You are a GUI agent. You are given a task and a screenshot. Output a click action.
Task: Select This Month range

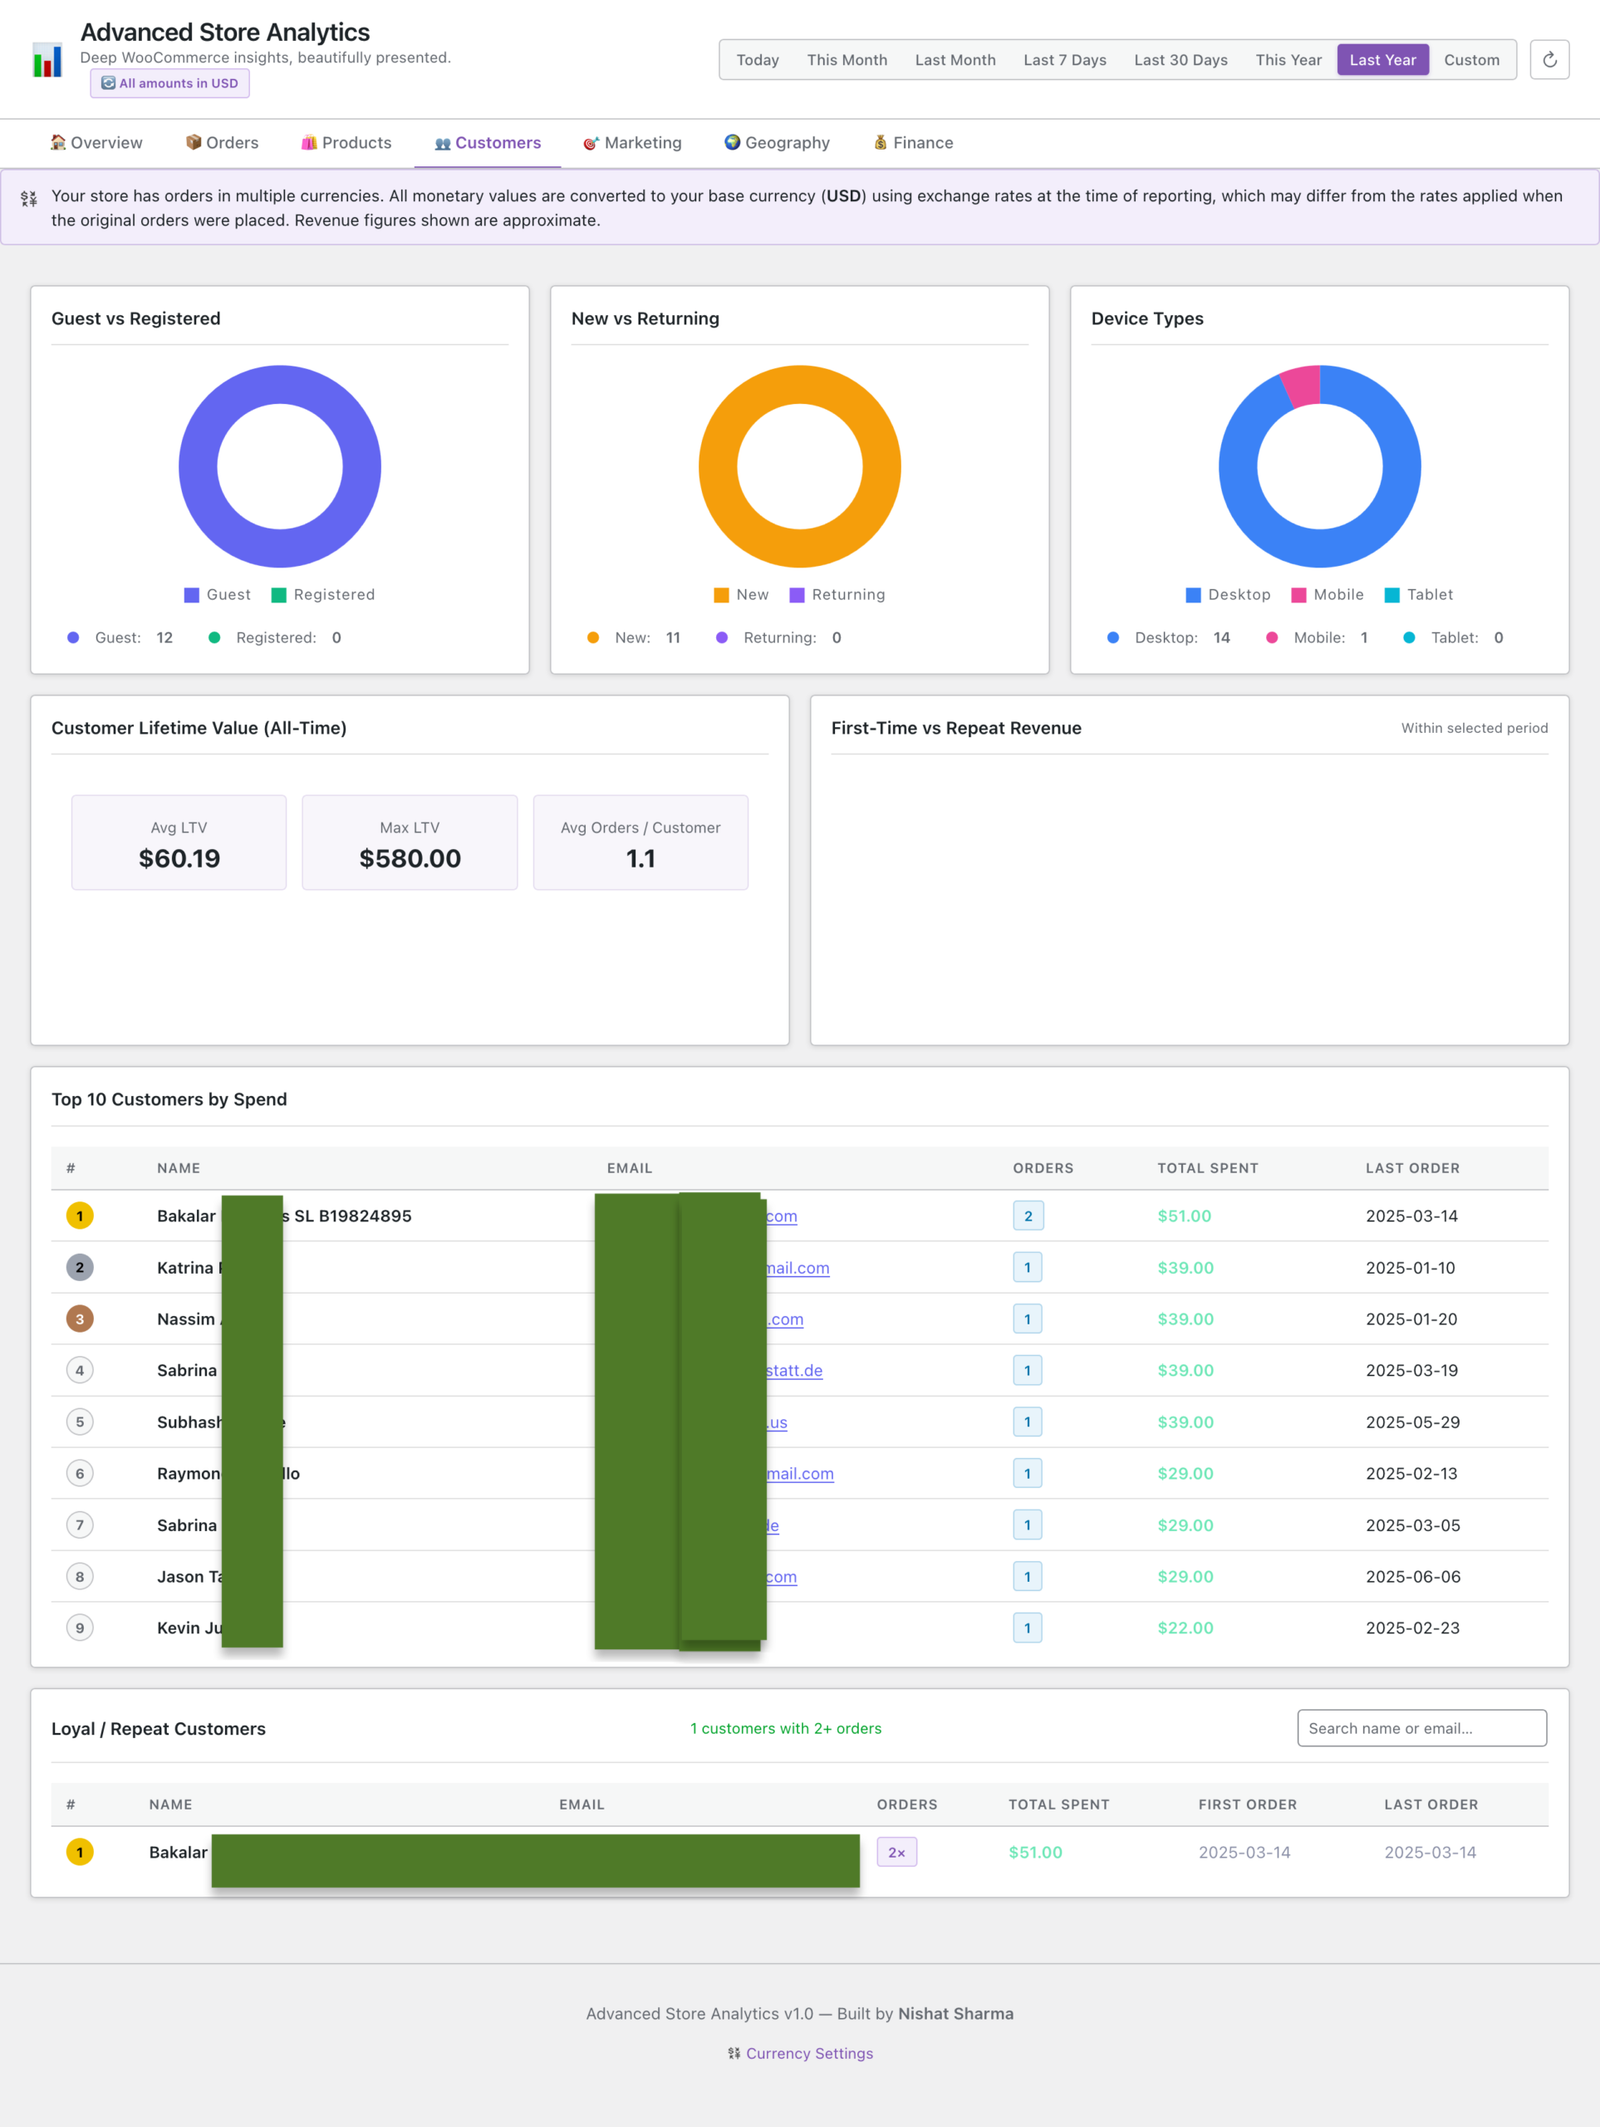coord(847,60)
